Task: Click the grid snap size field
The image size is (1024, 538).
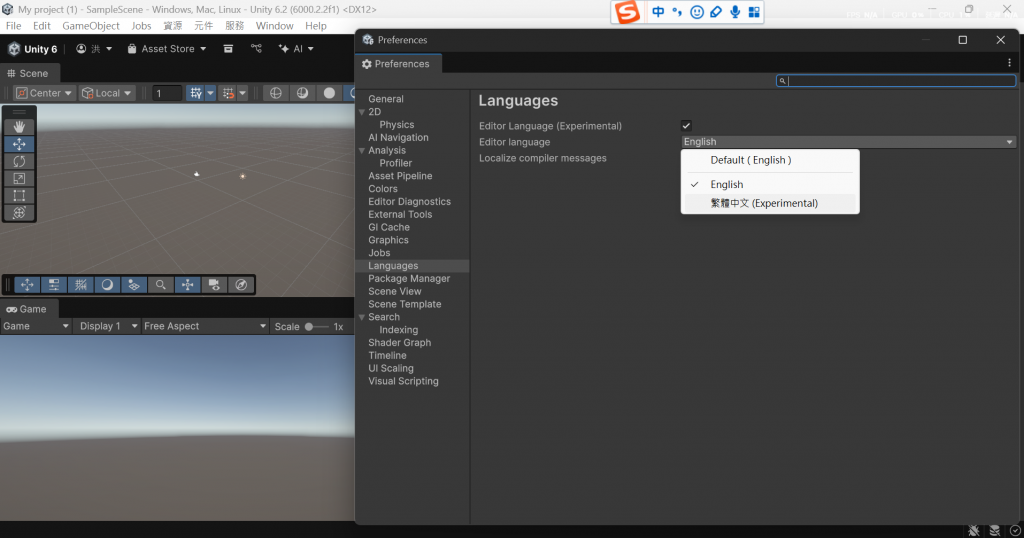Action: (167, 93)
